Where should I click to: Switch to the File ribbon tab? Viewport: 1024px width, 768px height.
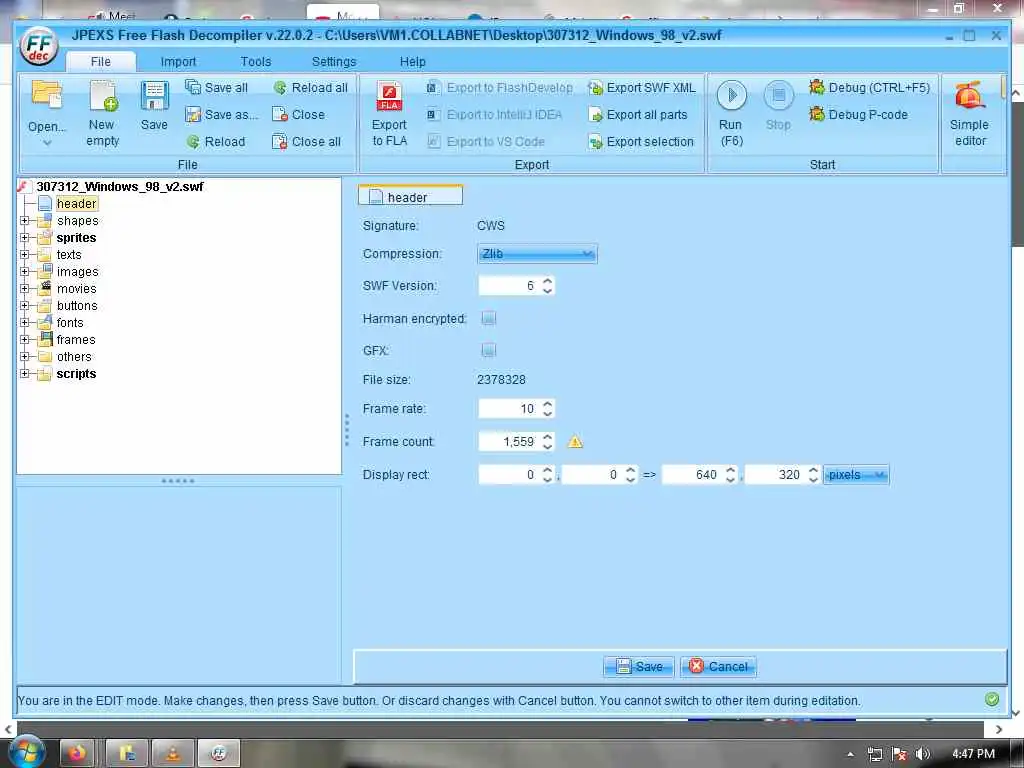tap(101, 61)
